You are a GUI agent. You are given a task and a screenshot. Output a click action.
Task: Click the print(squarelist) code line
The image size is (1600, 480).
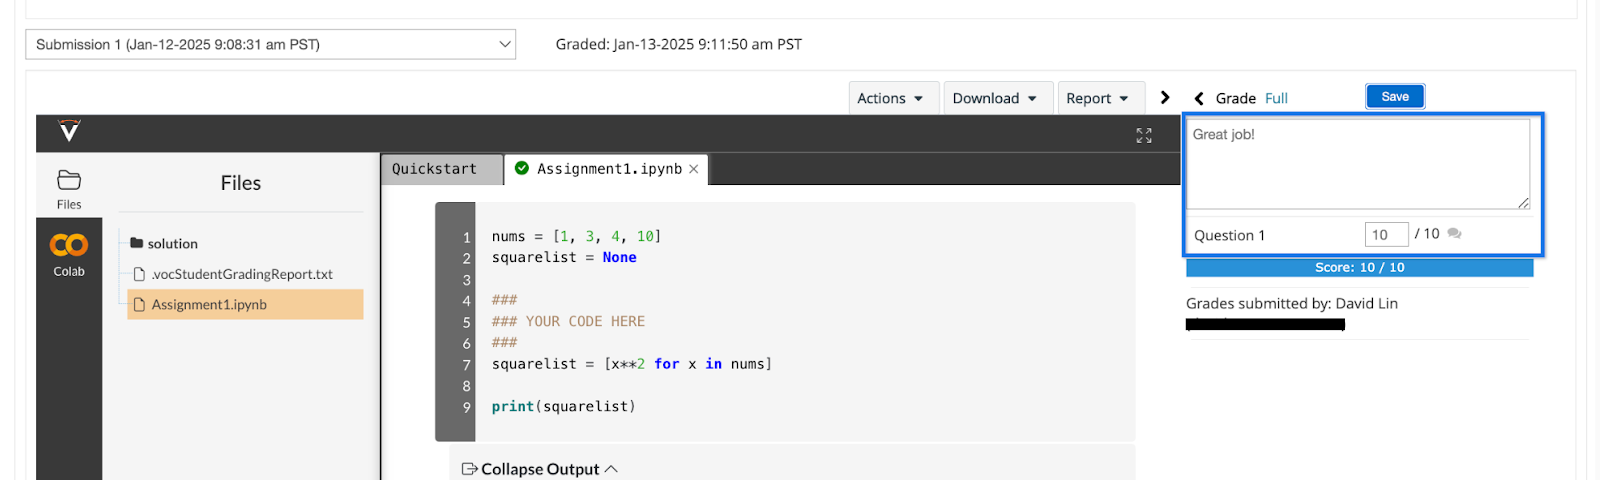563,406
